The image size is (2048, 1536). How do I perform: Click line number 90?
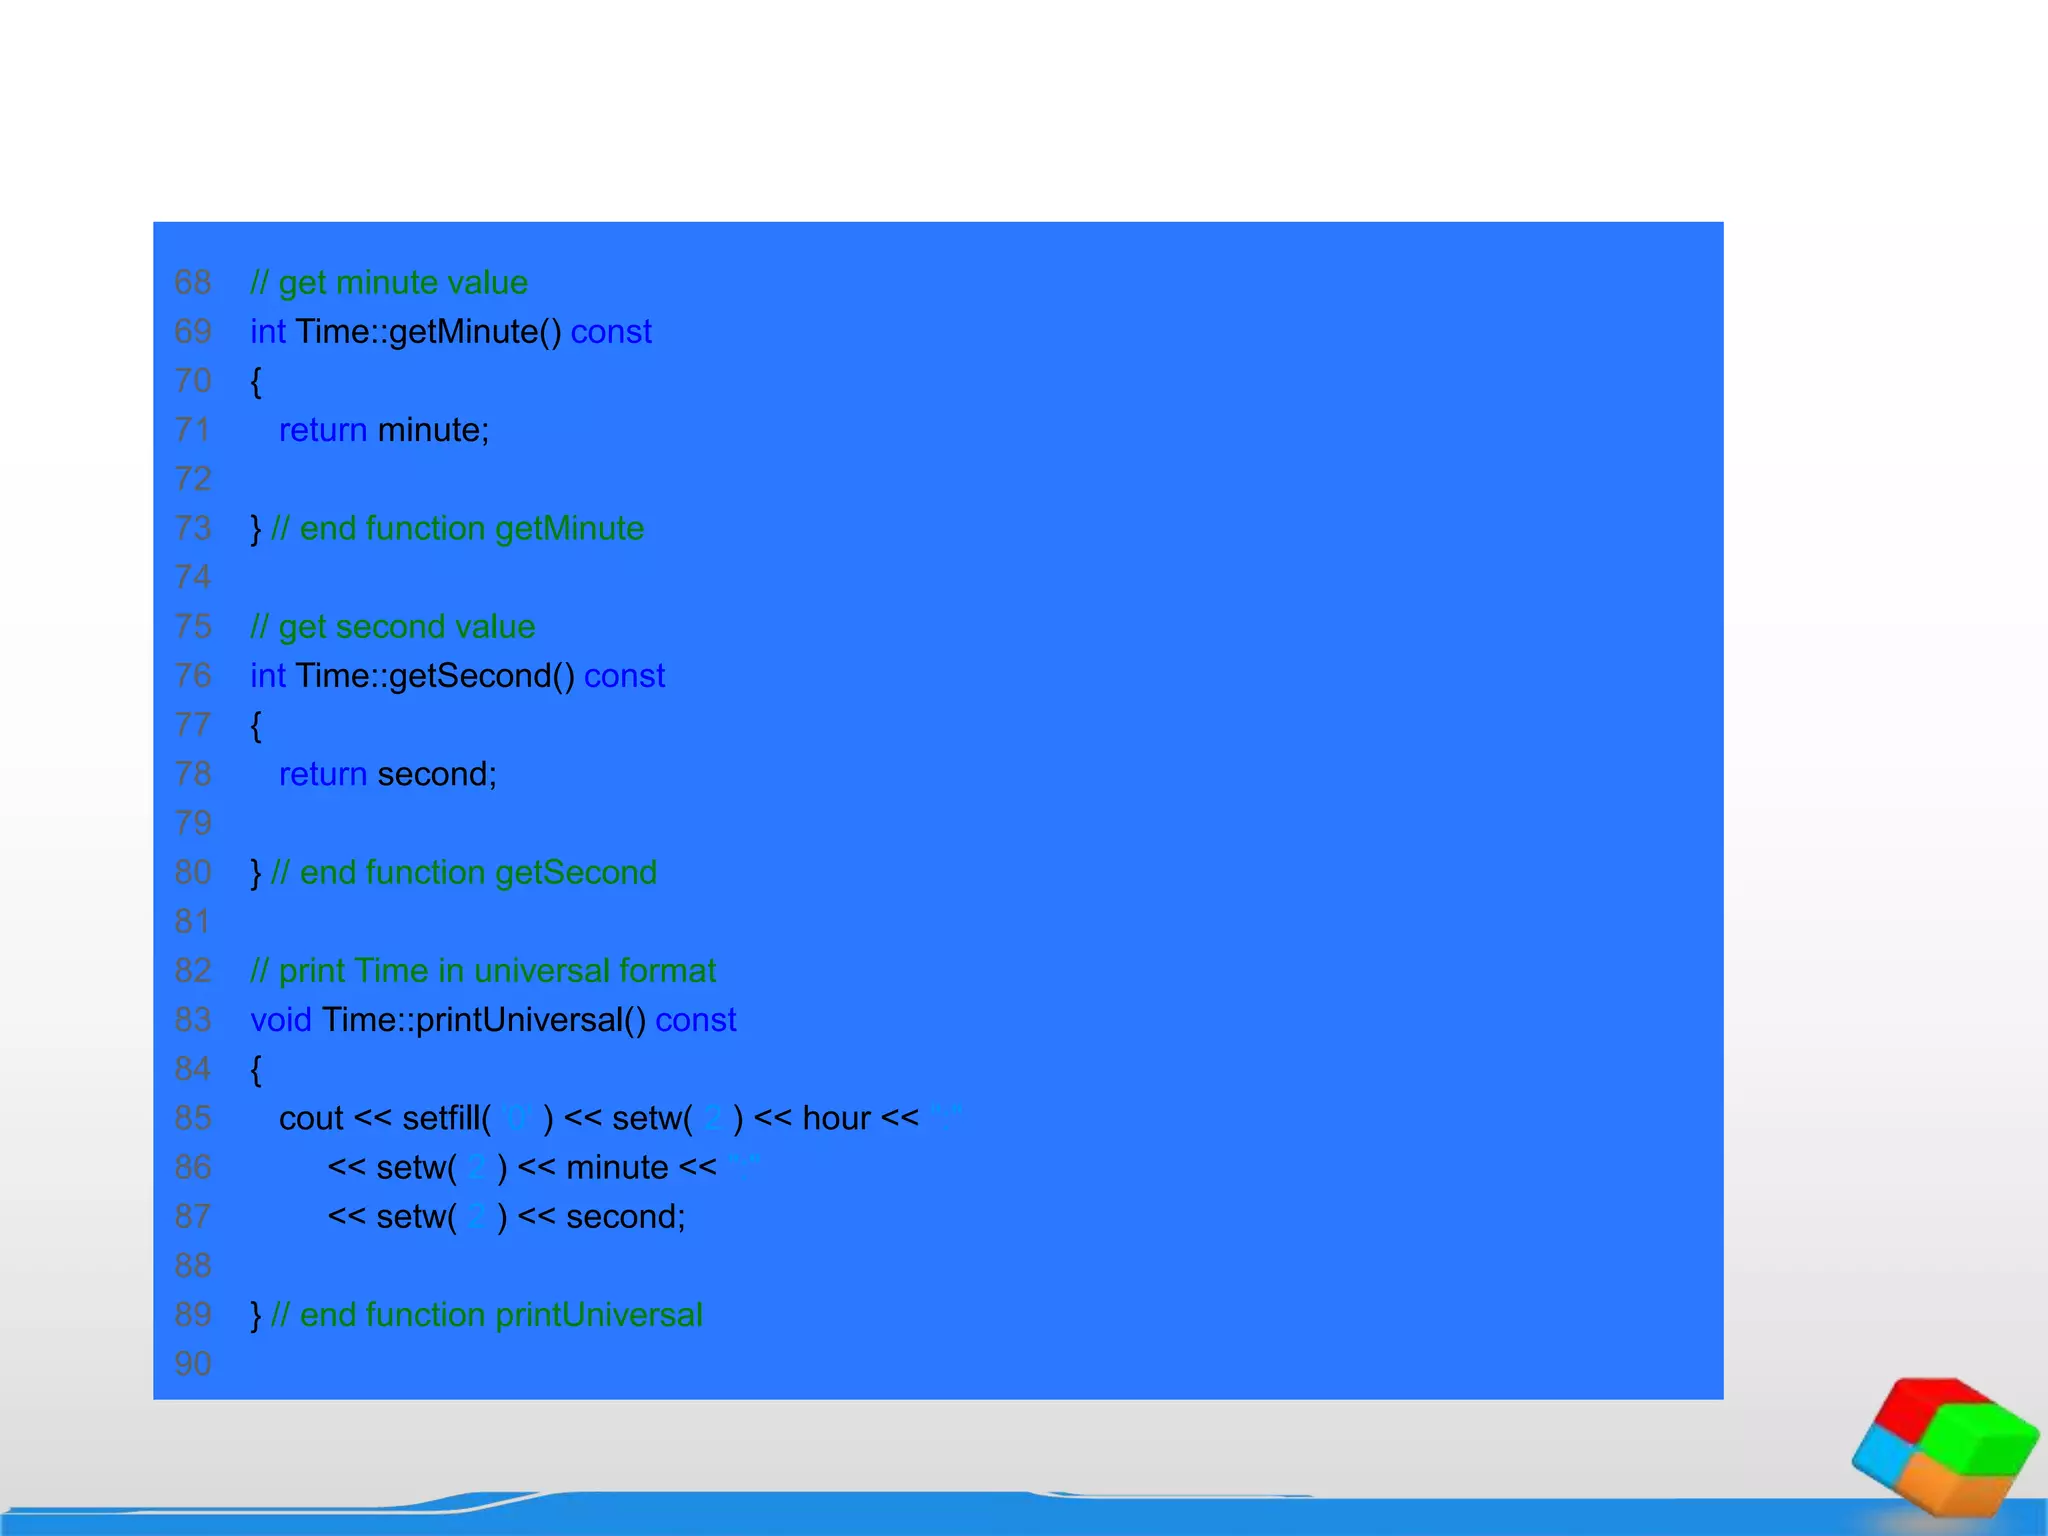click(193, 1364)
